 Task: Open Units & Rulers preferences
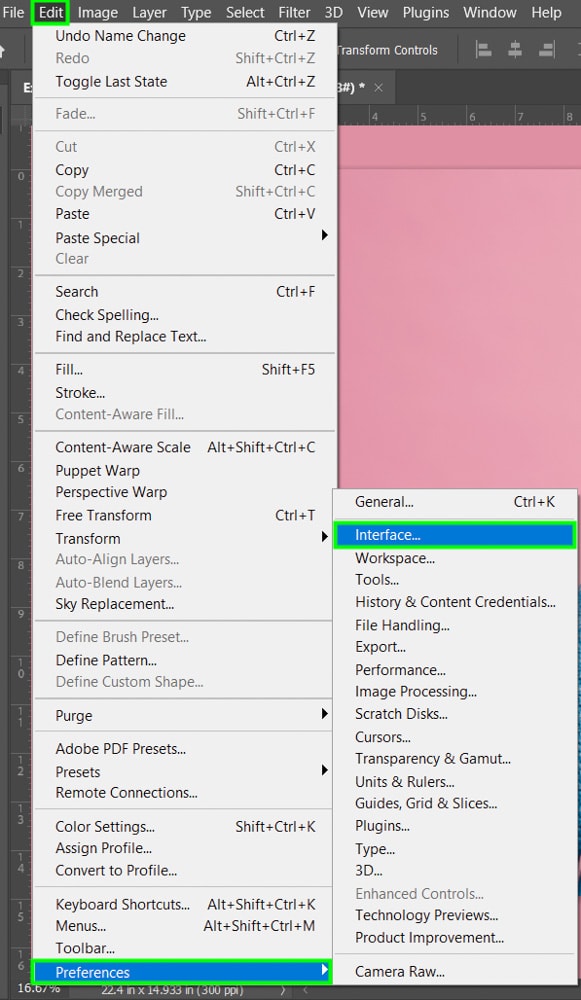click(x=455, y=781)
